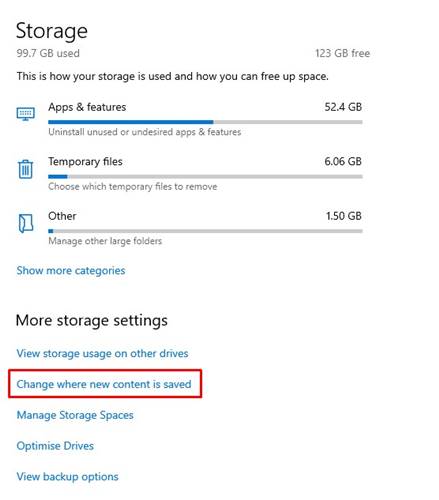Click the Temporary files trash bin icon
The width and height of the screenshot is (439, 500).
click(25, 169)
